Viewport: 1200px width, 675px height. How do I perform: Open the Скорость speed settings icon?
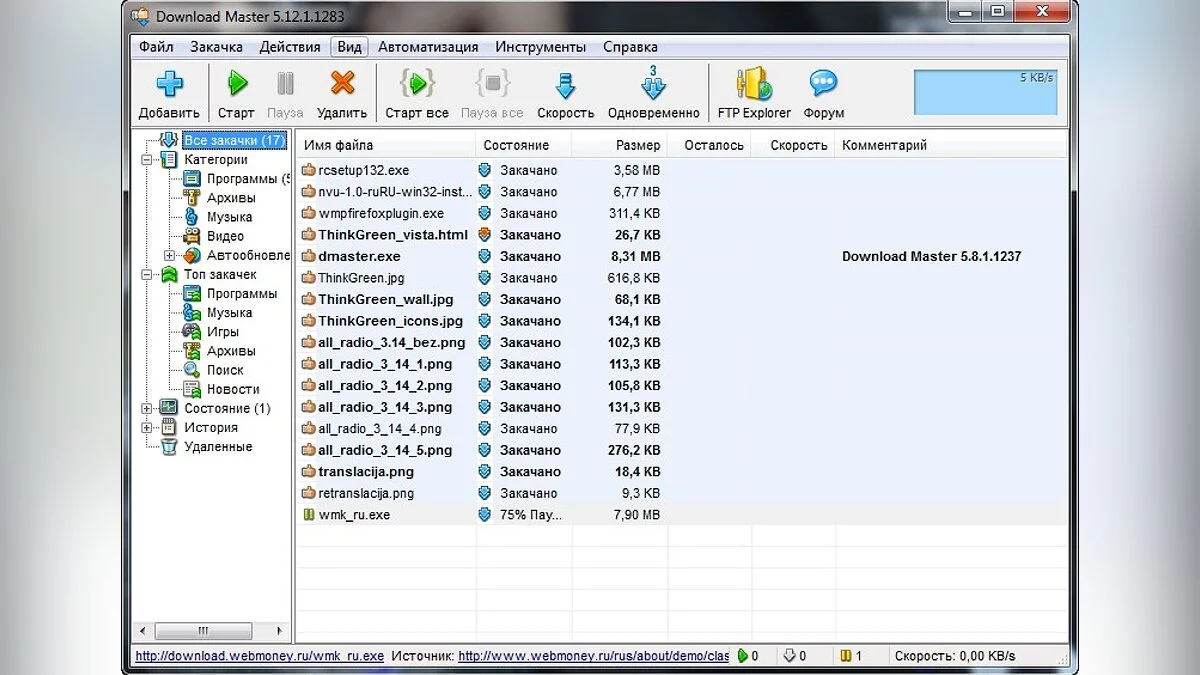[565, 84]
